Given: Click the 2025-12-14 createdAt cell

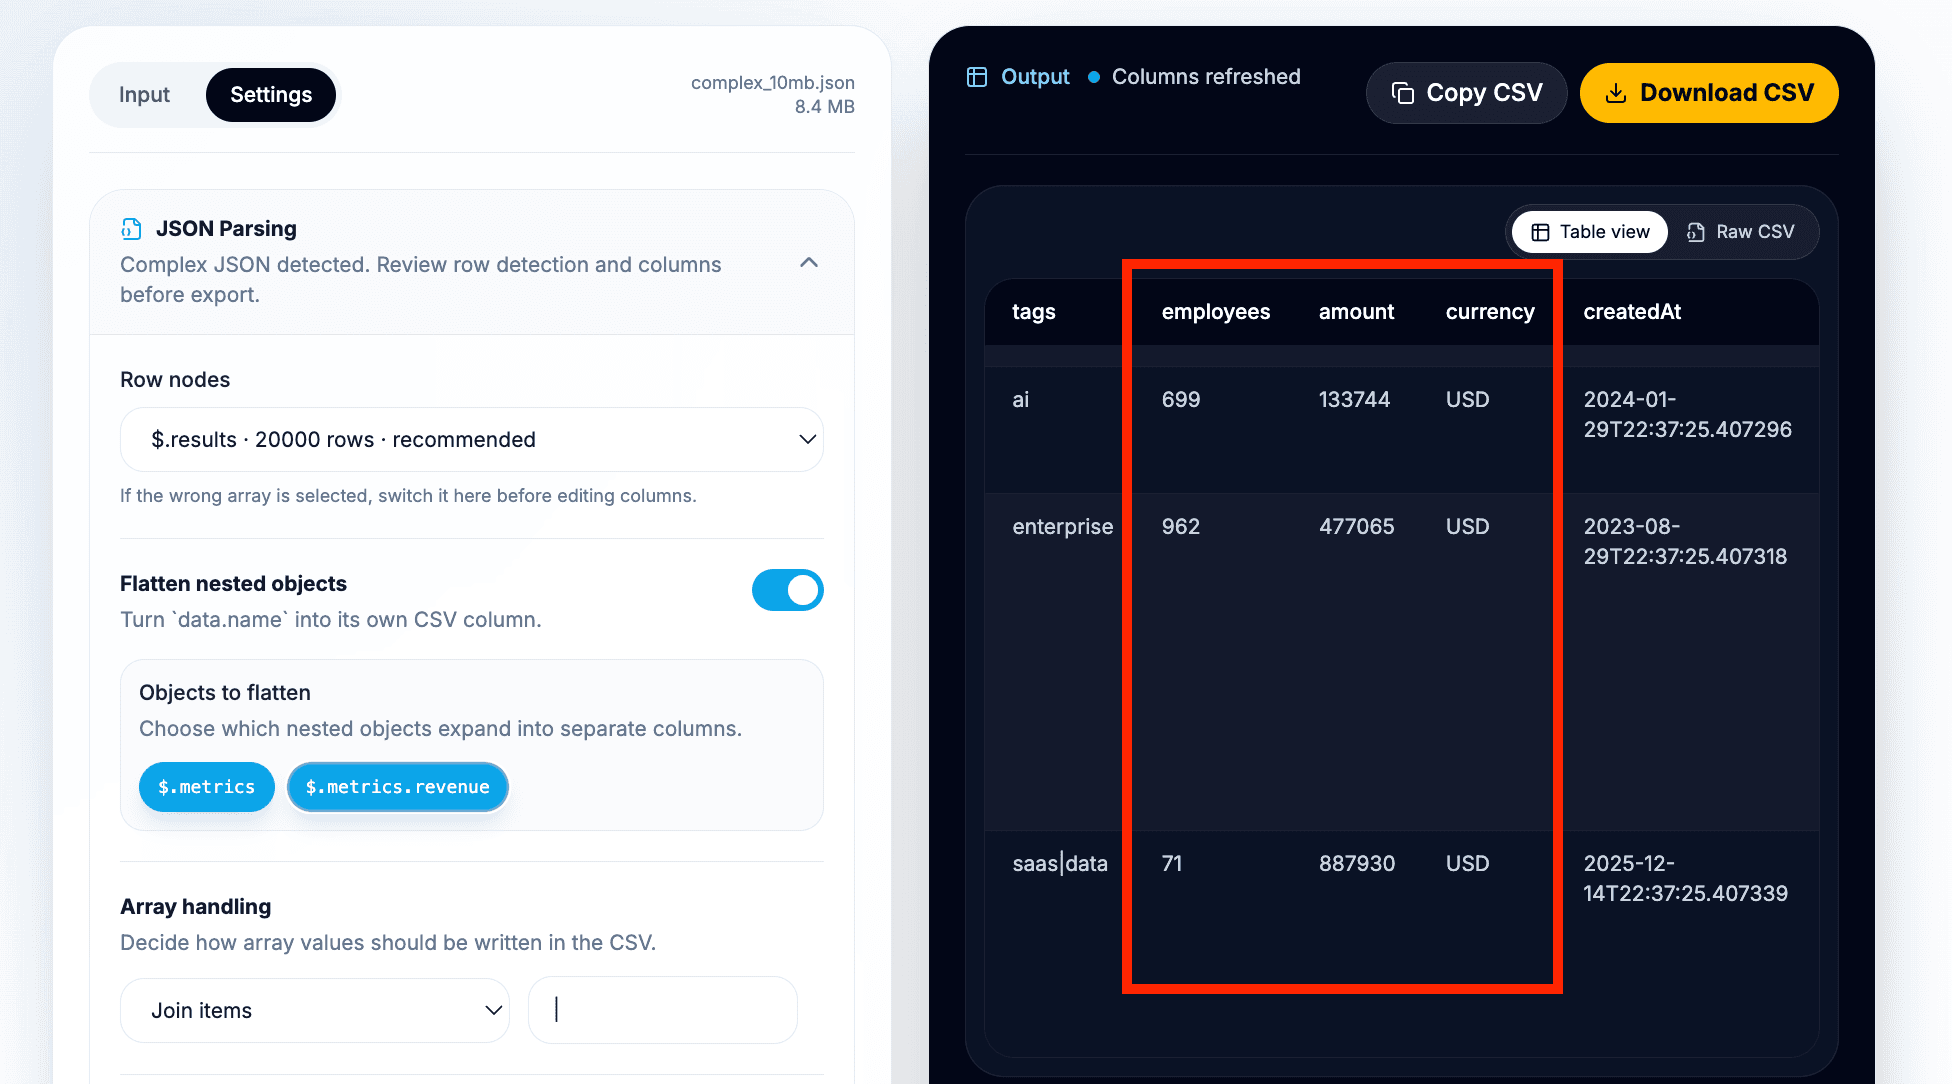Looking at the screenshot, I should point(1686,879).
